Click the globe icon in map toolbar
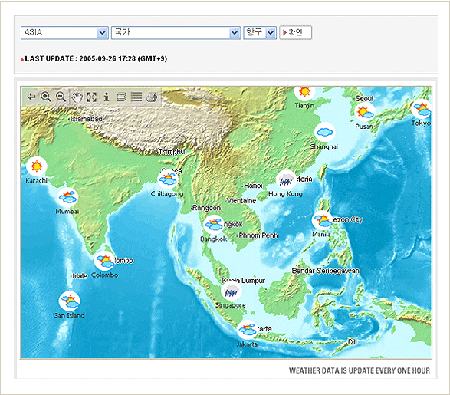Screen dimensions: 450x395 pos(152,97)
